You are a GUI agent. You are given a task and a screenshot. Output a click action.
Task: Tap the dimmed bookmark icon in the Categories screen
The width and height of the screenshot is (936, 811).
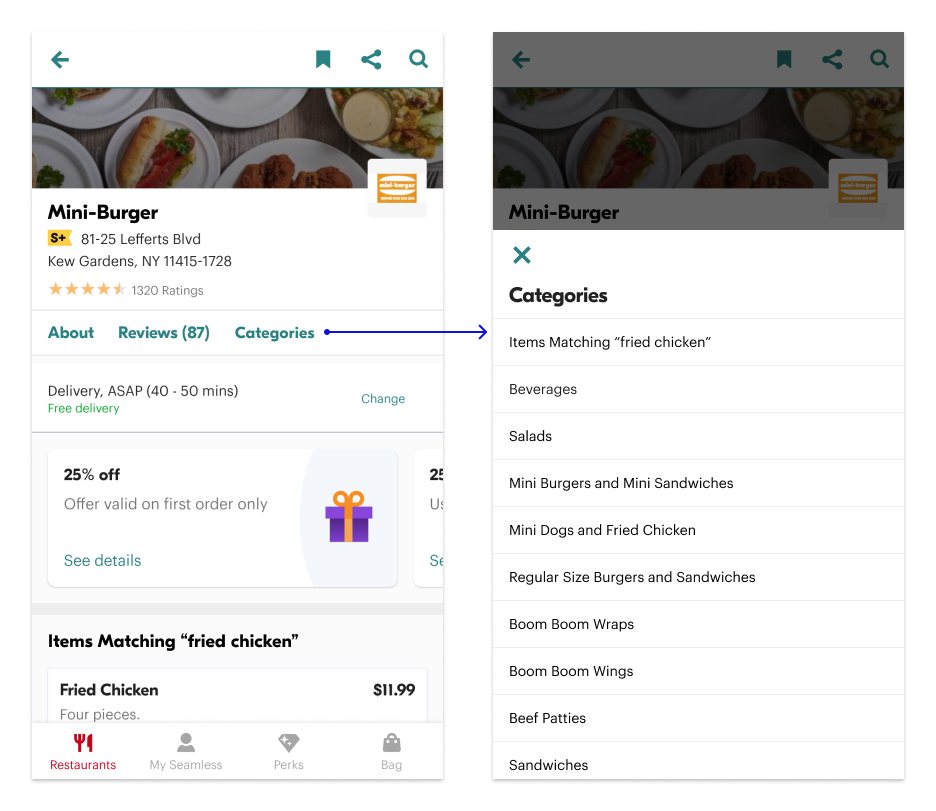[784, 59]
